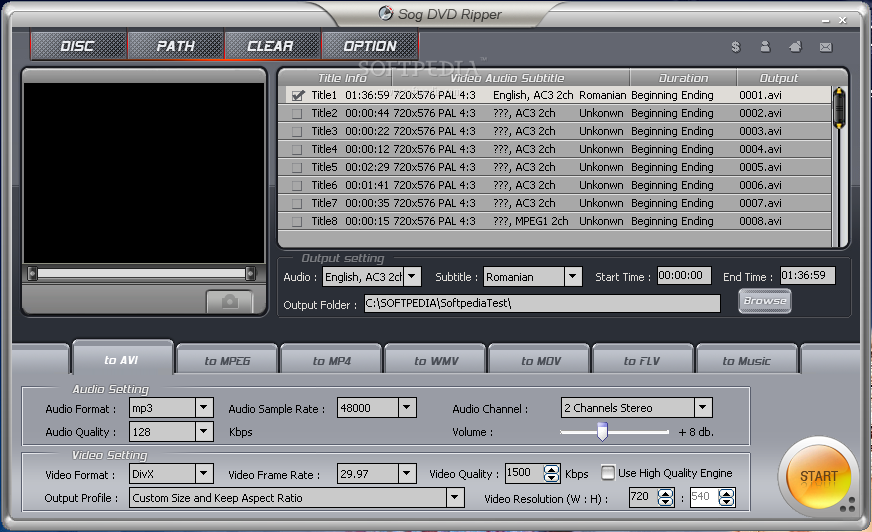This screenshot has width=872, height=532.
Task: Switch to the to MOV tab
Action: click(x=540, y=361)
